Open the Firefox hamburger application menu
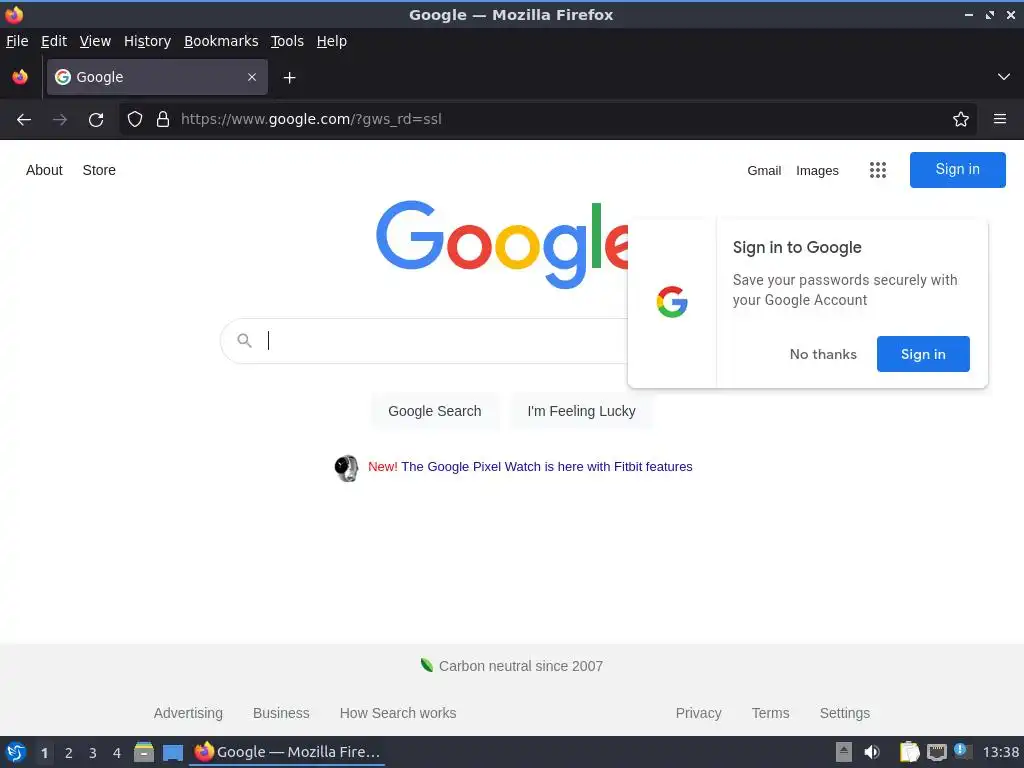 coord(999,119)
